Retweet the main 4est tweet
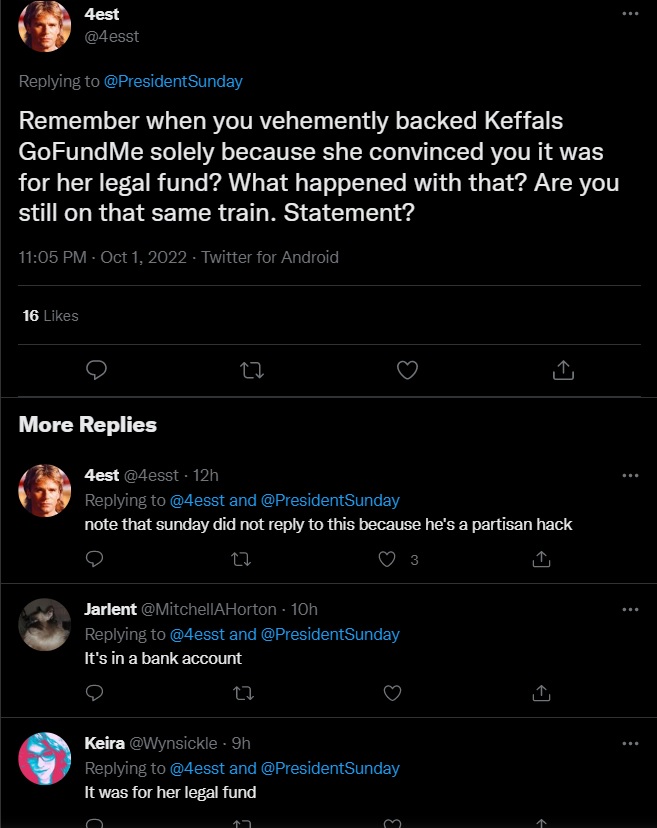 pyautogui.click(x=252, y=371)
